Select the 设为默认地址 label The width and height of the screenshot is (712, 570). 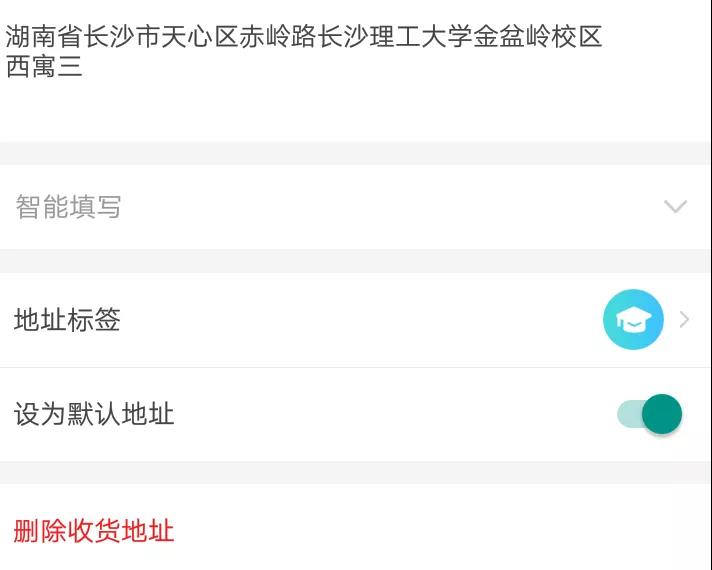[x=94, y=414]
